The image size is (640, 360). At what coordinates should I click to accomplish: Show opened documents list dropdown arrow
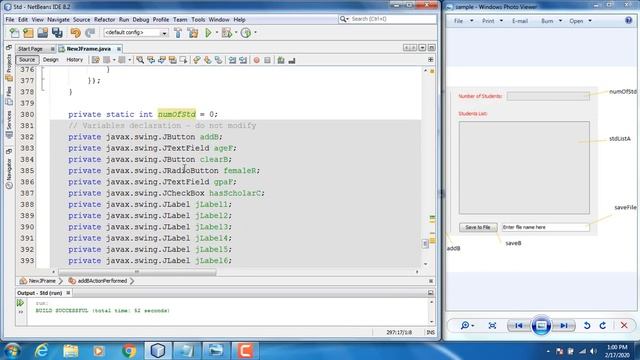(422, 48)
